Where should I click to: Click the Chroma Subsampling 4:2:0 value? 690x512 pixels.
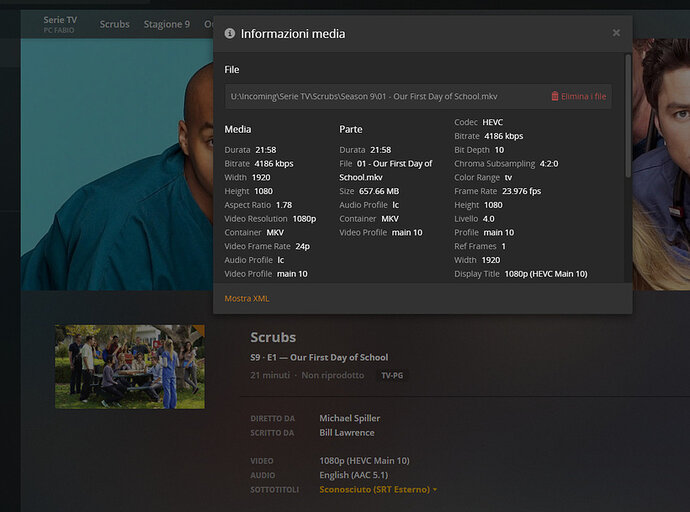(549, 163)
